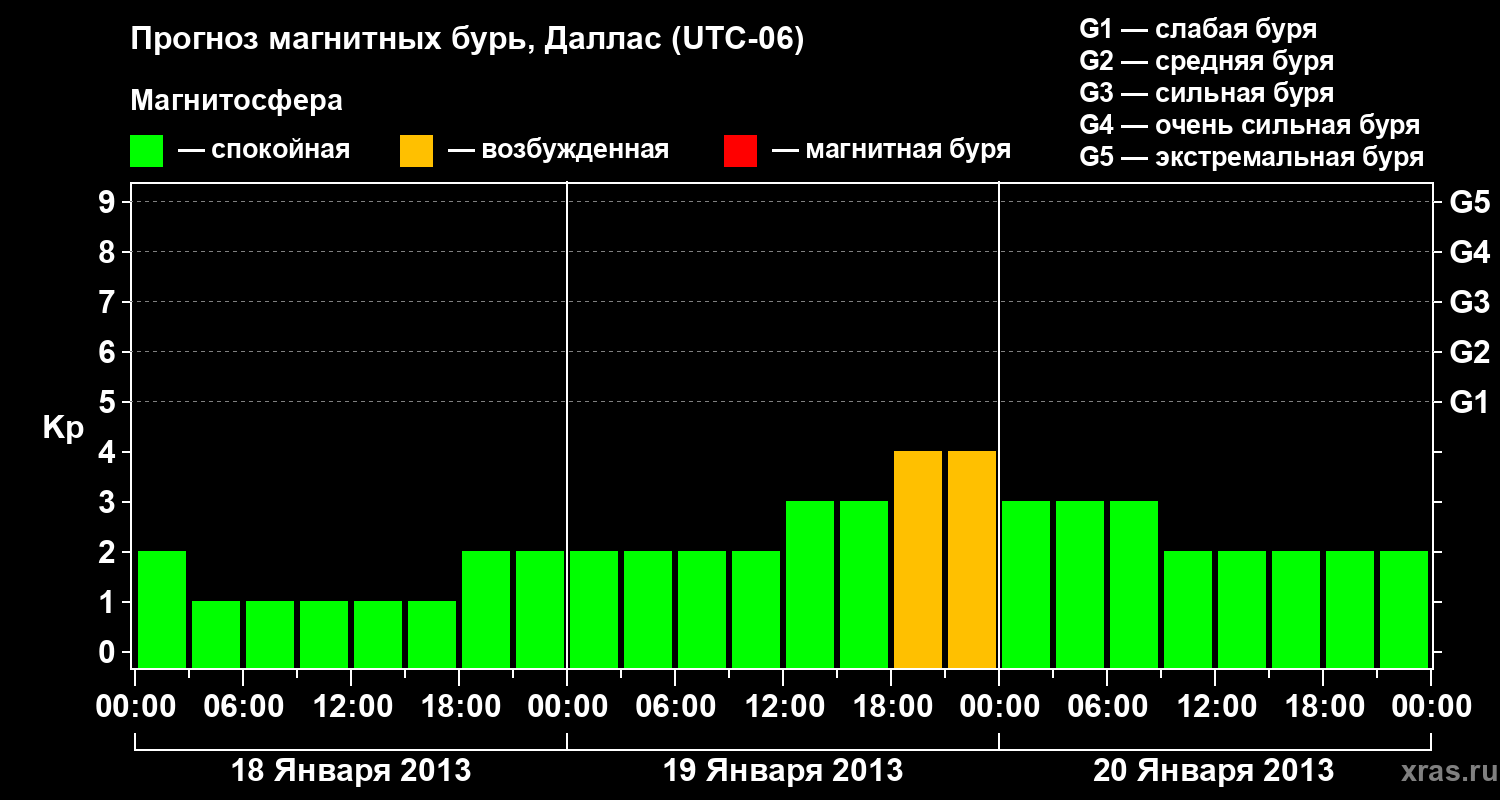
Task: Click the '— спокойная' legend label
Action: 264,150
